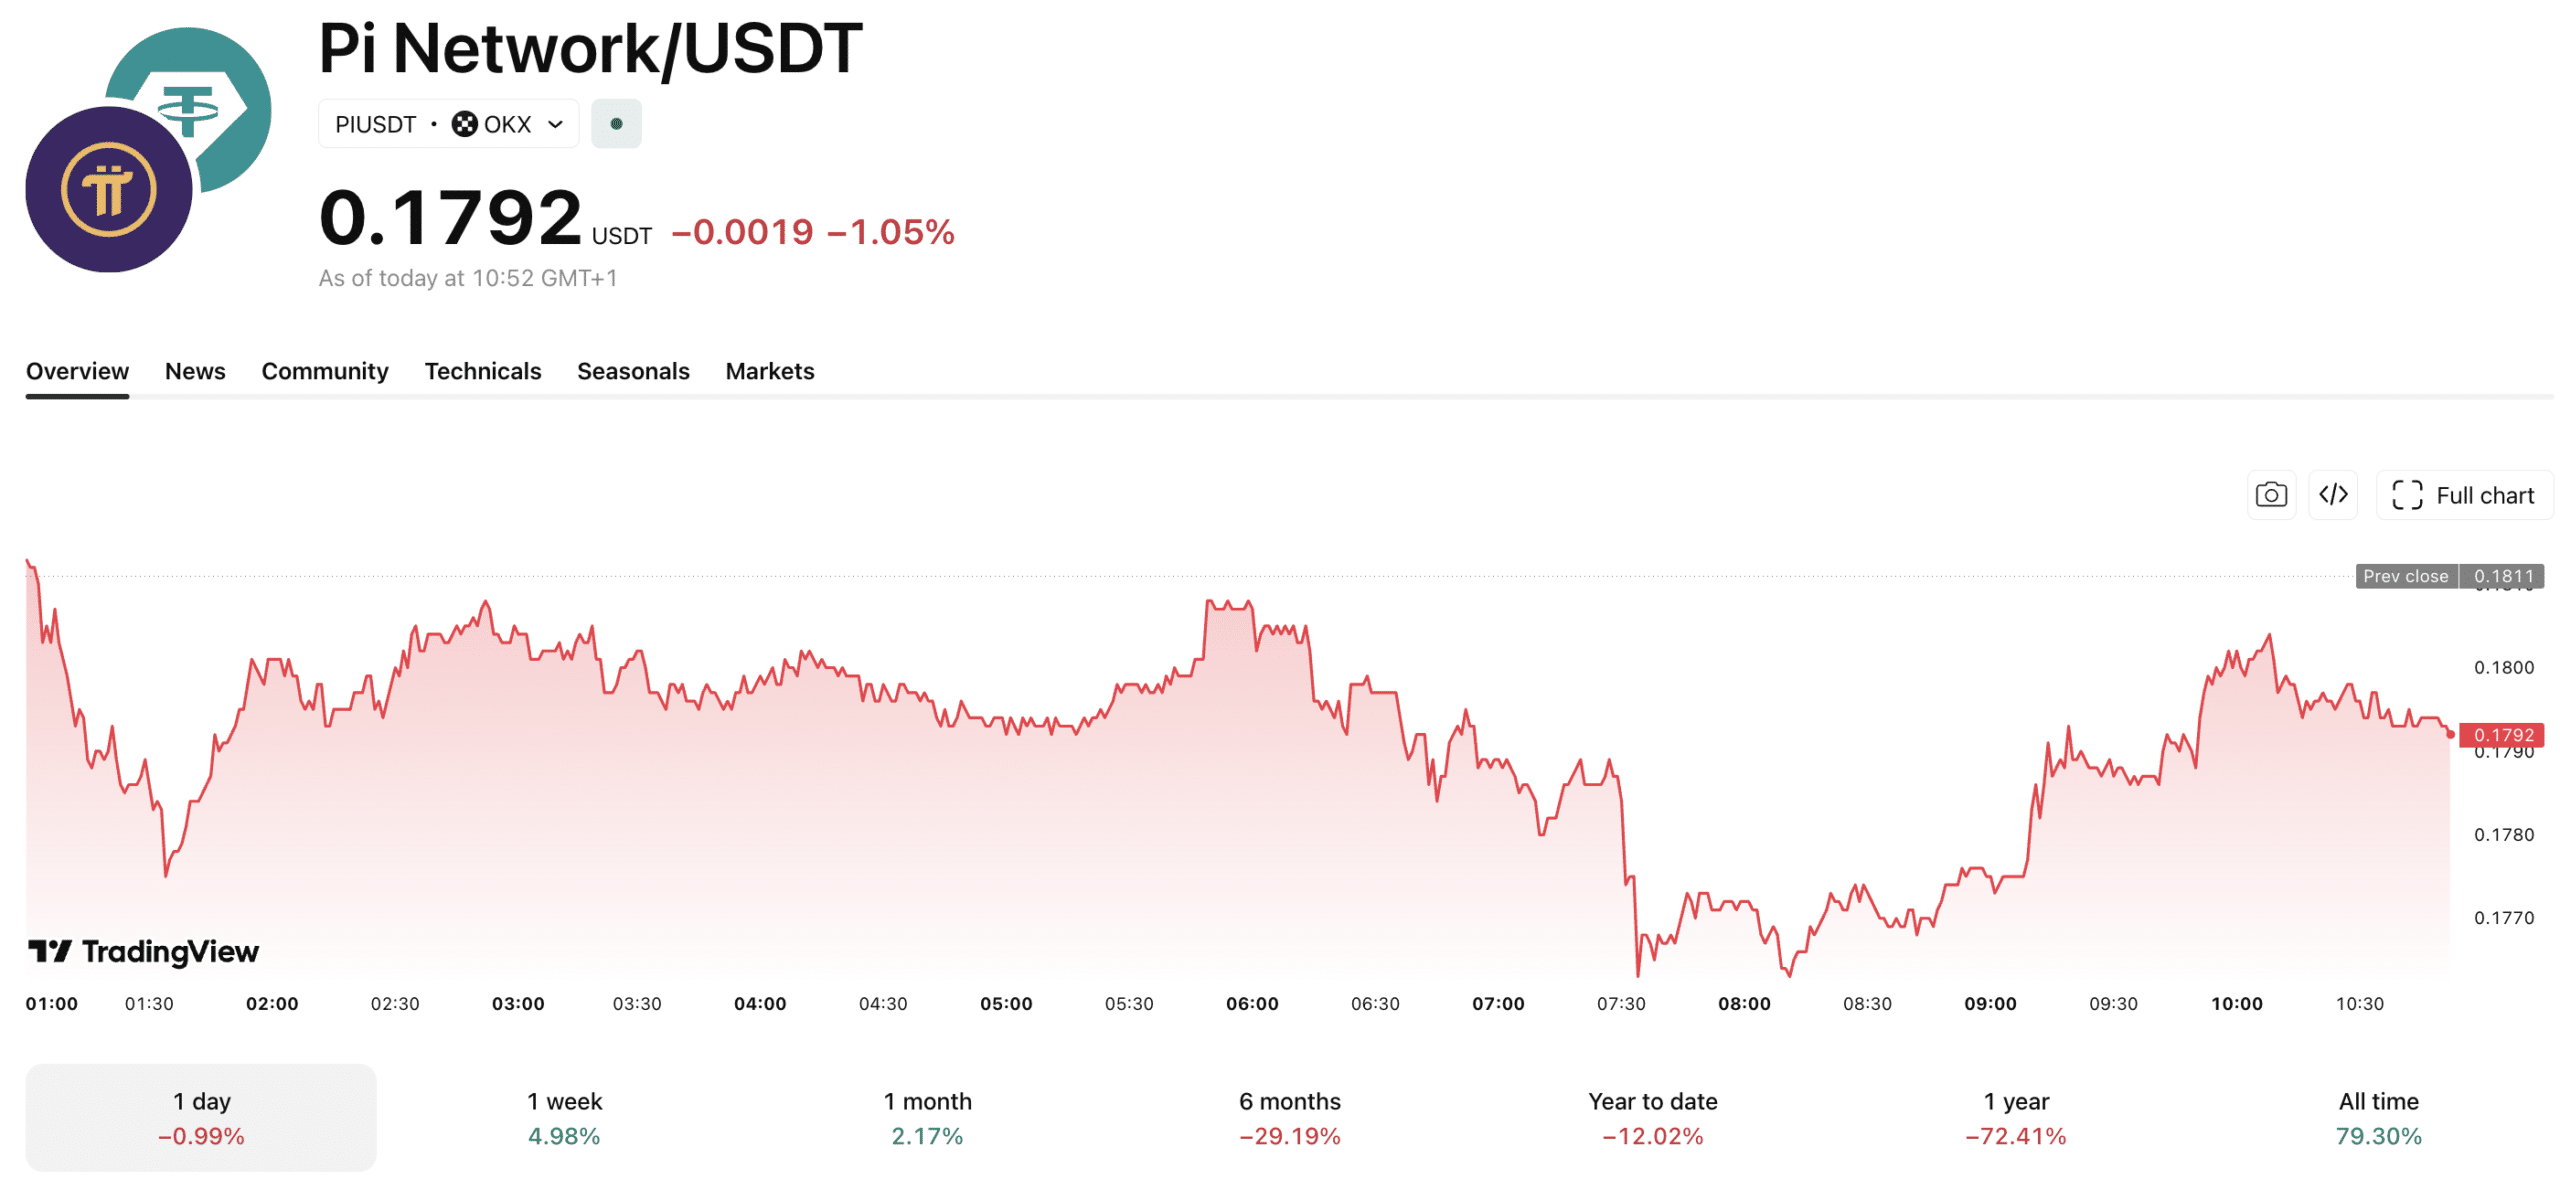
Task: Switch to the News tab
Action: 195,371
